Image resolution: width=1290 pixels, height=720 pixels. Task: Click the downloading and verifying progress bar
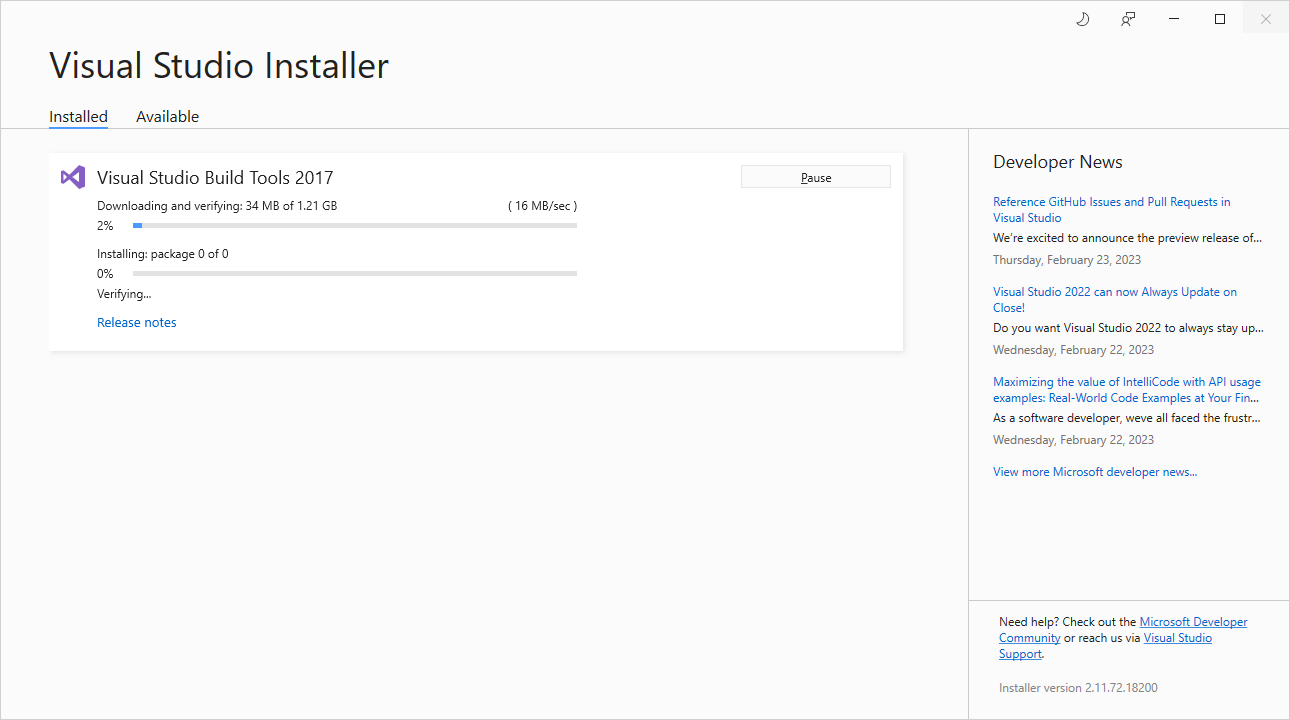click(355, 226)
